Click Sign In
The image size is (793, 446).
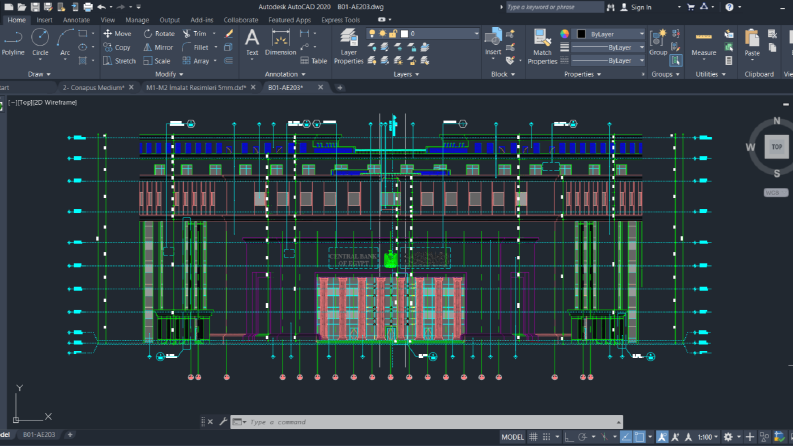tap(641, 7)
